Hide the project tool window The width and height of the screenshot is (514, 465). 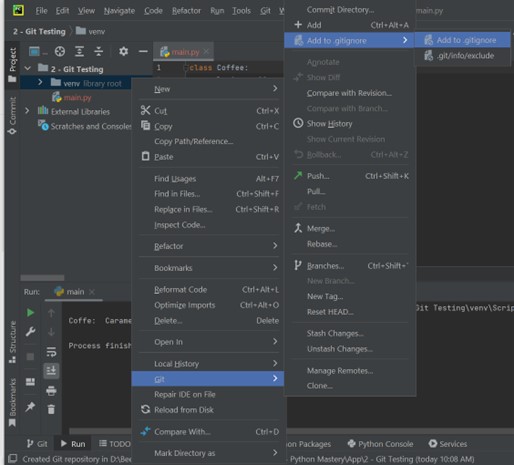(143, 51)
